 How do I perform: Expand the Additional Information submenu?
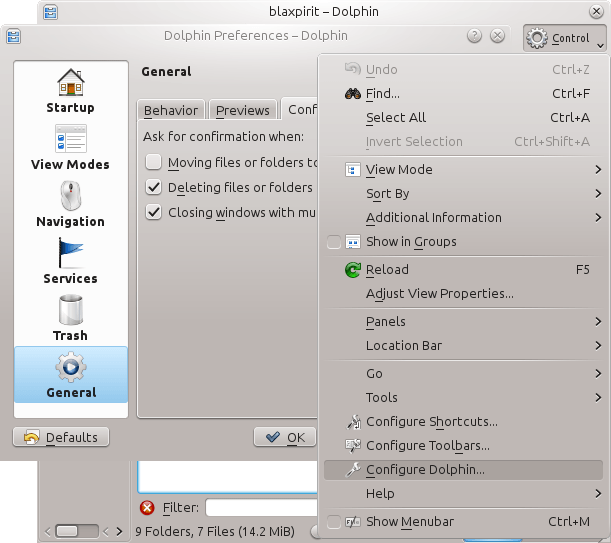463,218
